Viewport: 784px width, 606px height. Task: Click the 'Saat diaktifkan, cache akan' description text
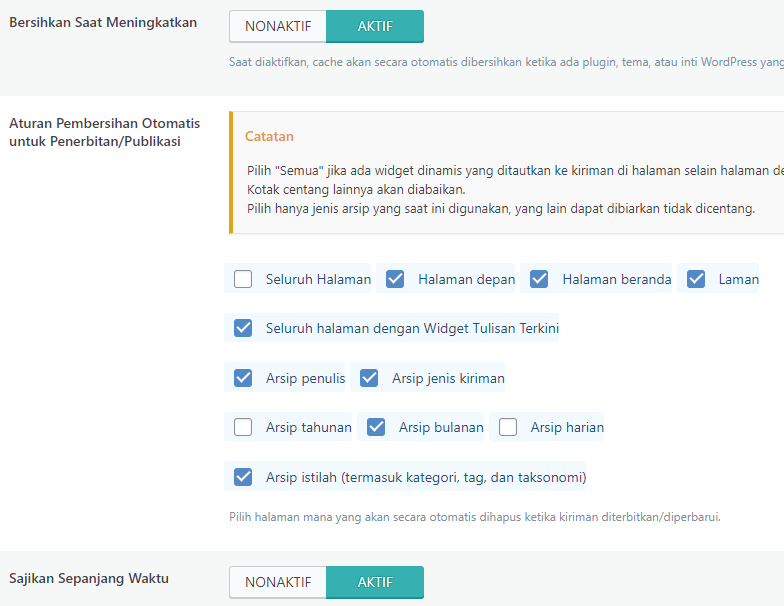coord(506,62)
